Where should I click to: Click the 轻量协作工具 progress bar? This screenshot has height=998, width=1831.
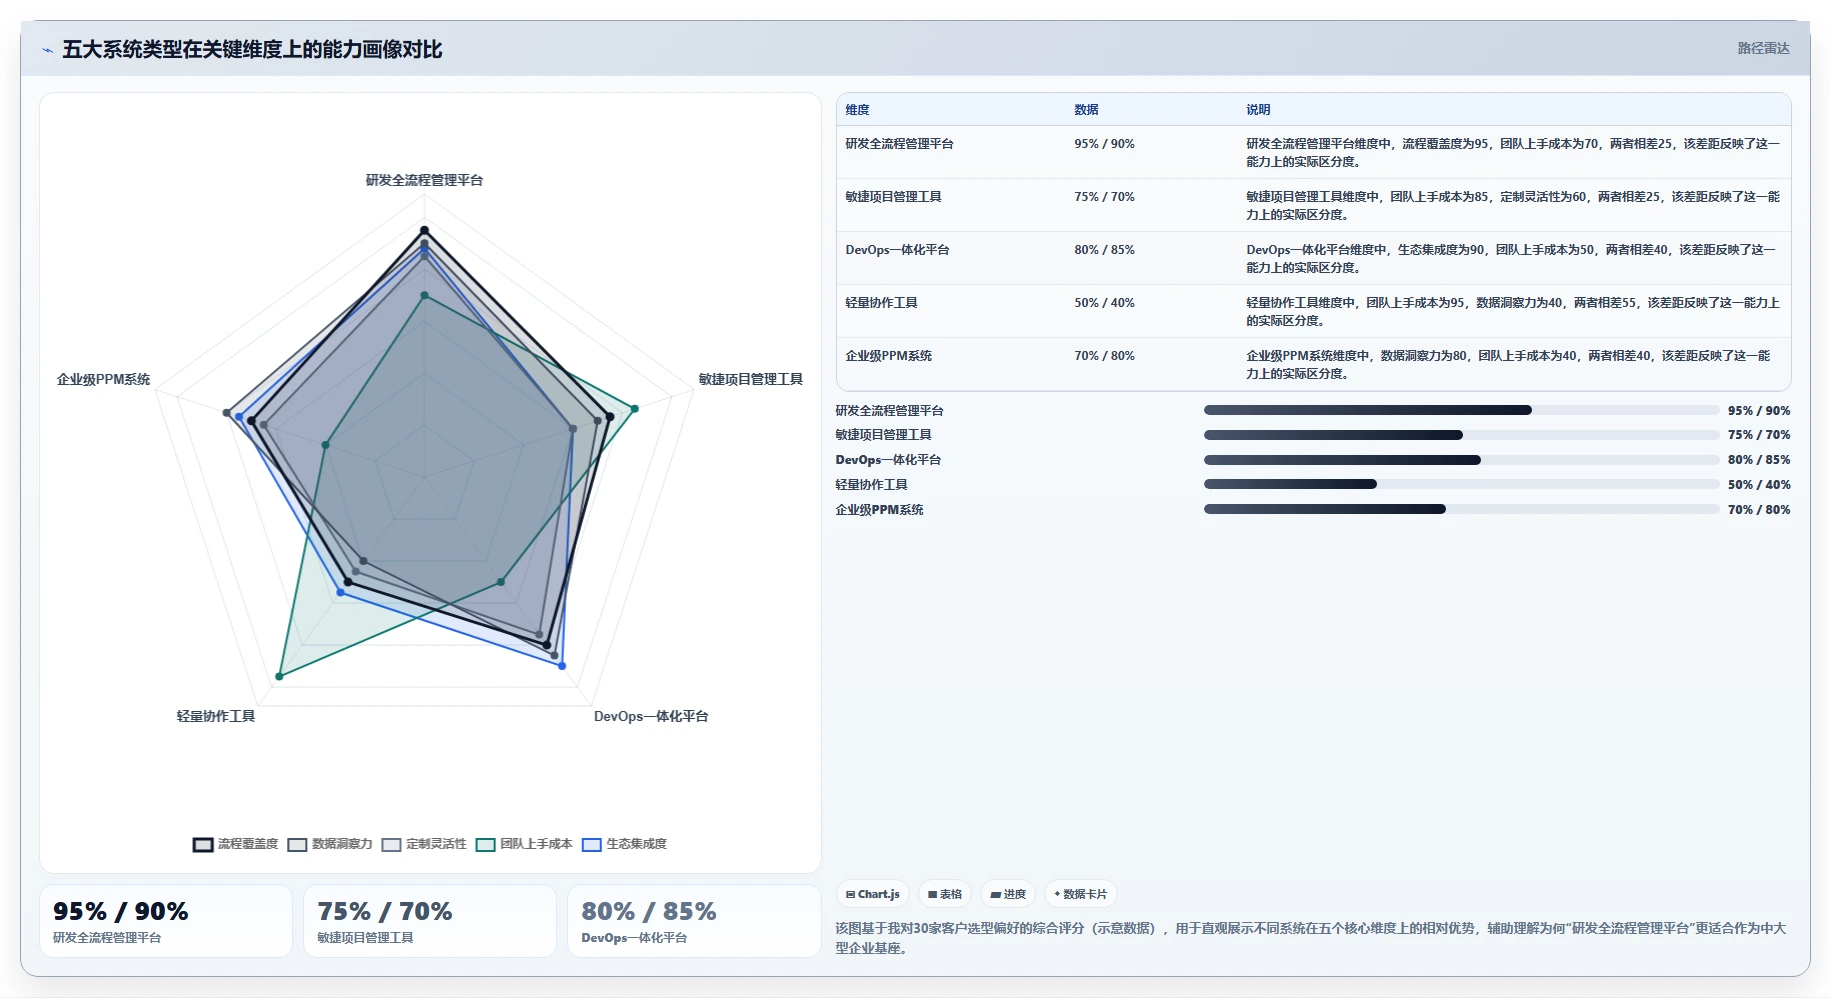[1461, 484]
